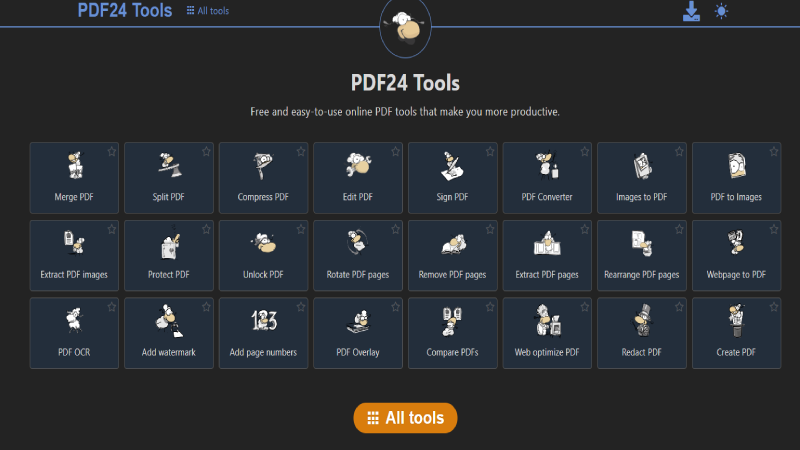Screen dimensions: 800x450
Task: Star the Extract PDF images tile
Action: 112,230
